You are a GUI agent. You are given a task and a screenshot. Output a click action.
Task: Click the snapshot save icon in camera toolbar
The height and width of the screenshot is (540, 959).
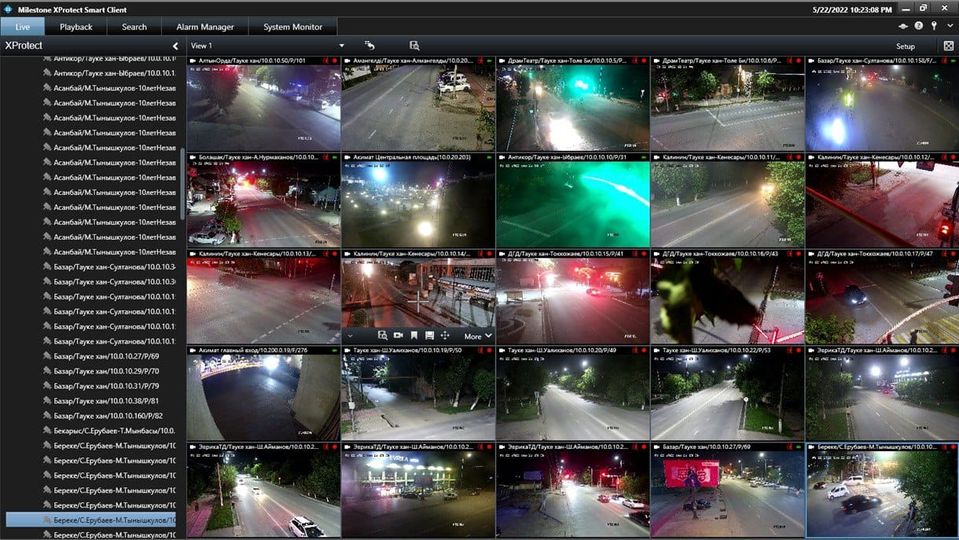pyautogui.click(x=429, y=336)
